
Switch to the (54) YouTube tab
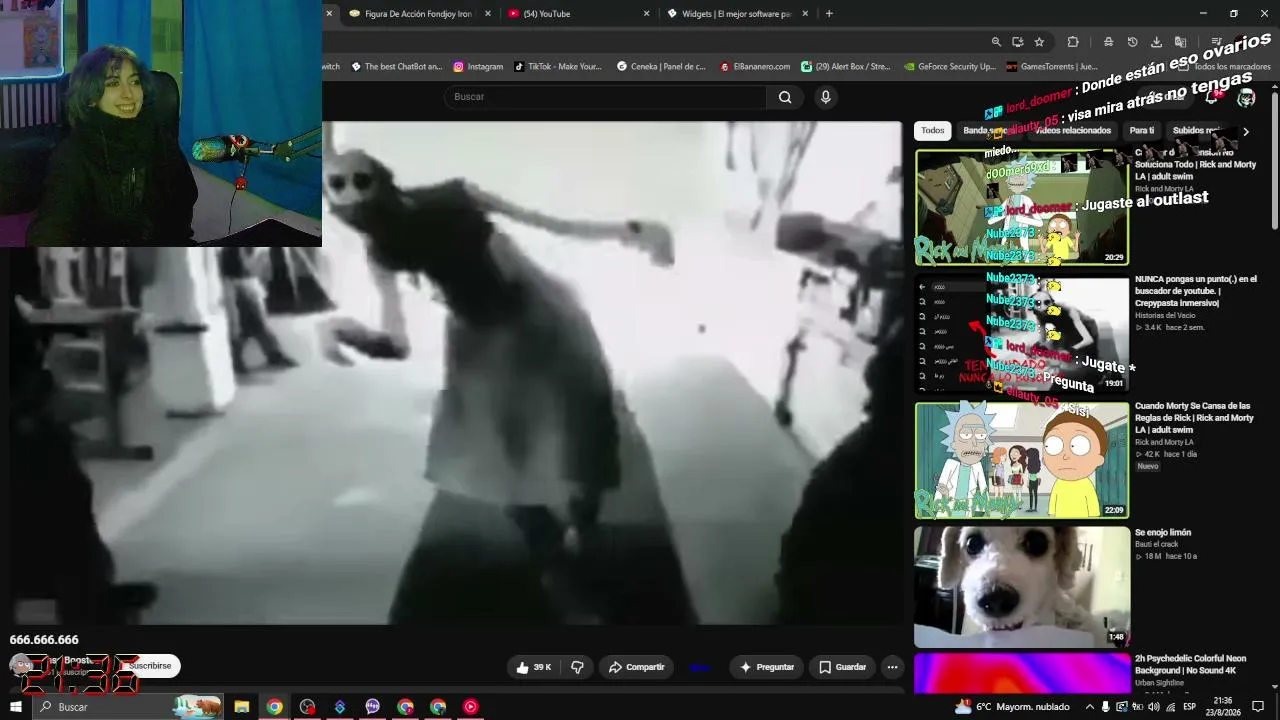578,14
